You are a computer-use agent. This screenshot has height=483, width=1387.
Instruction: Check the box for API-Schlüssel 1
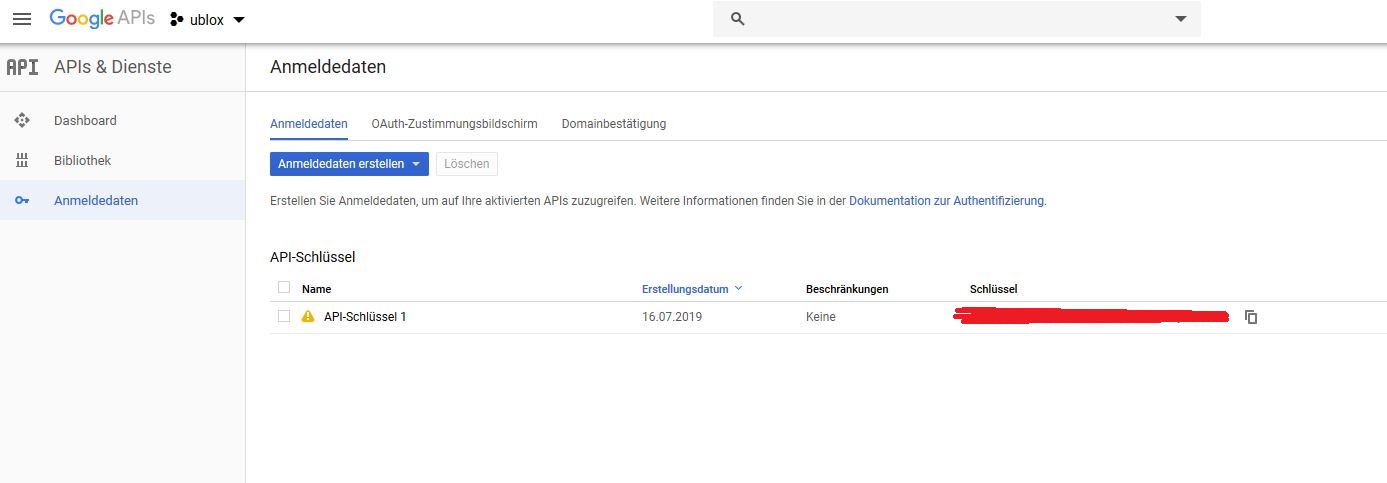click(x=284, y=317)
